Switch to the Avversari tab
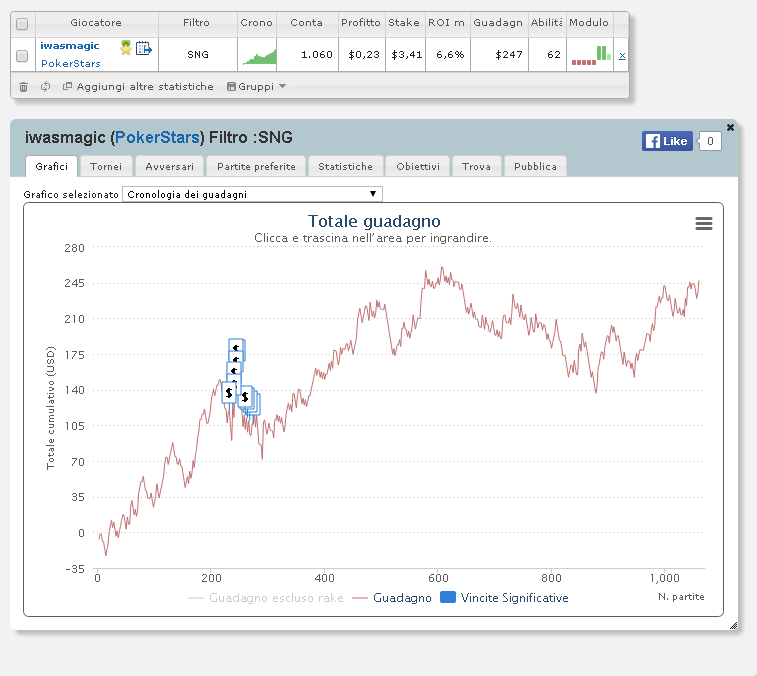The image size is (757, 676). coord(169,167)
